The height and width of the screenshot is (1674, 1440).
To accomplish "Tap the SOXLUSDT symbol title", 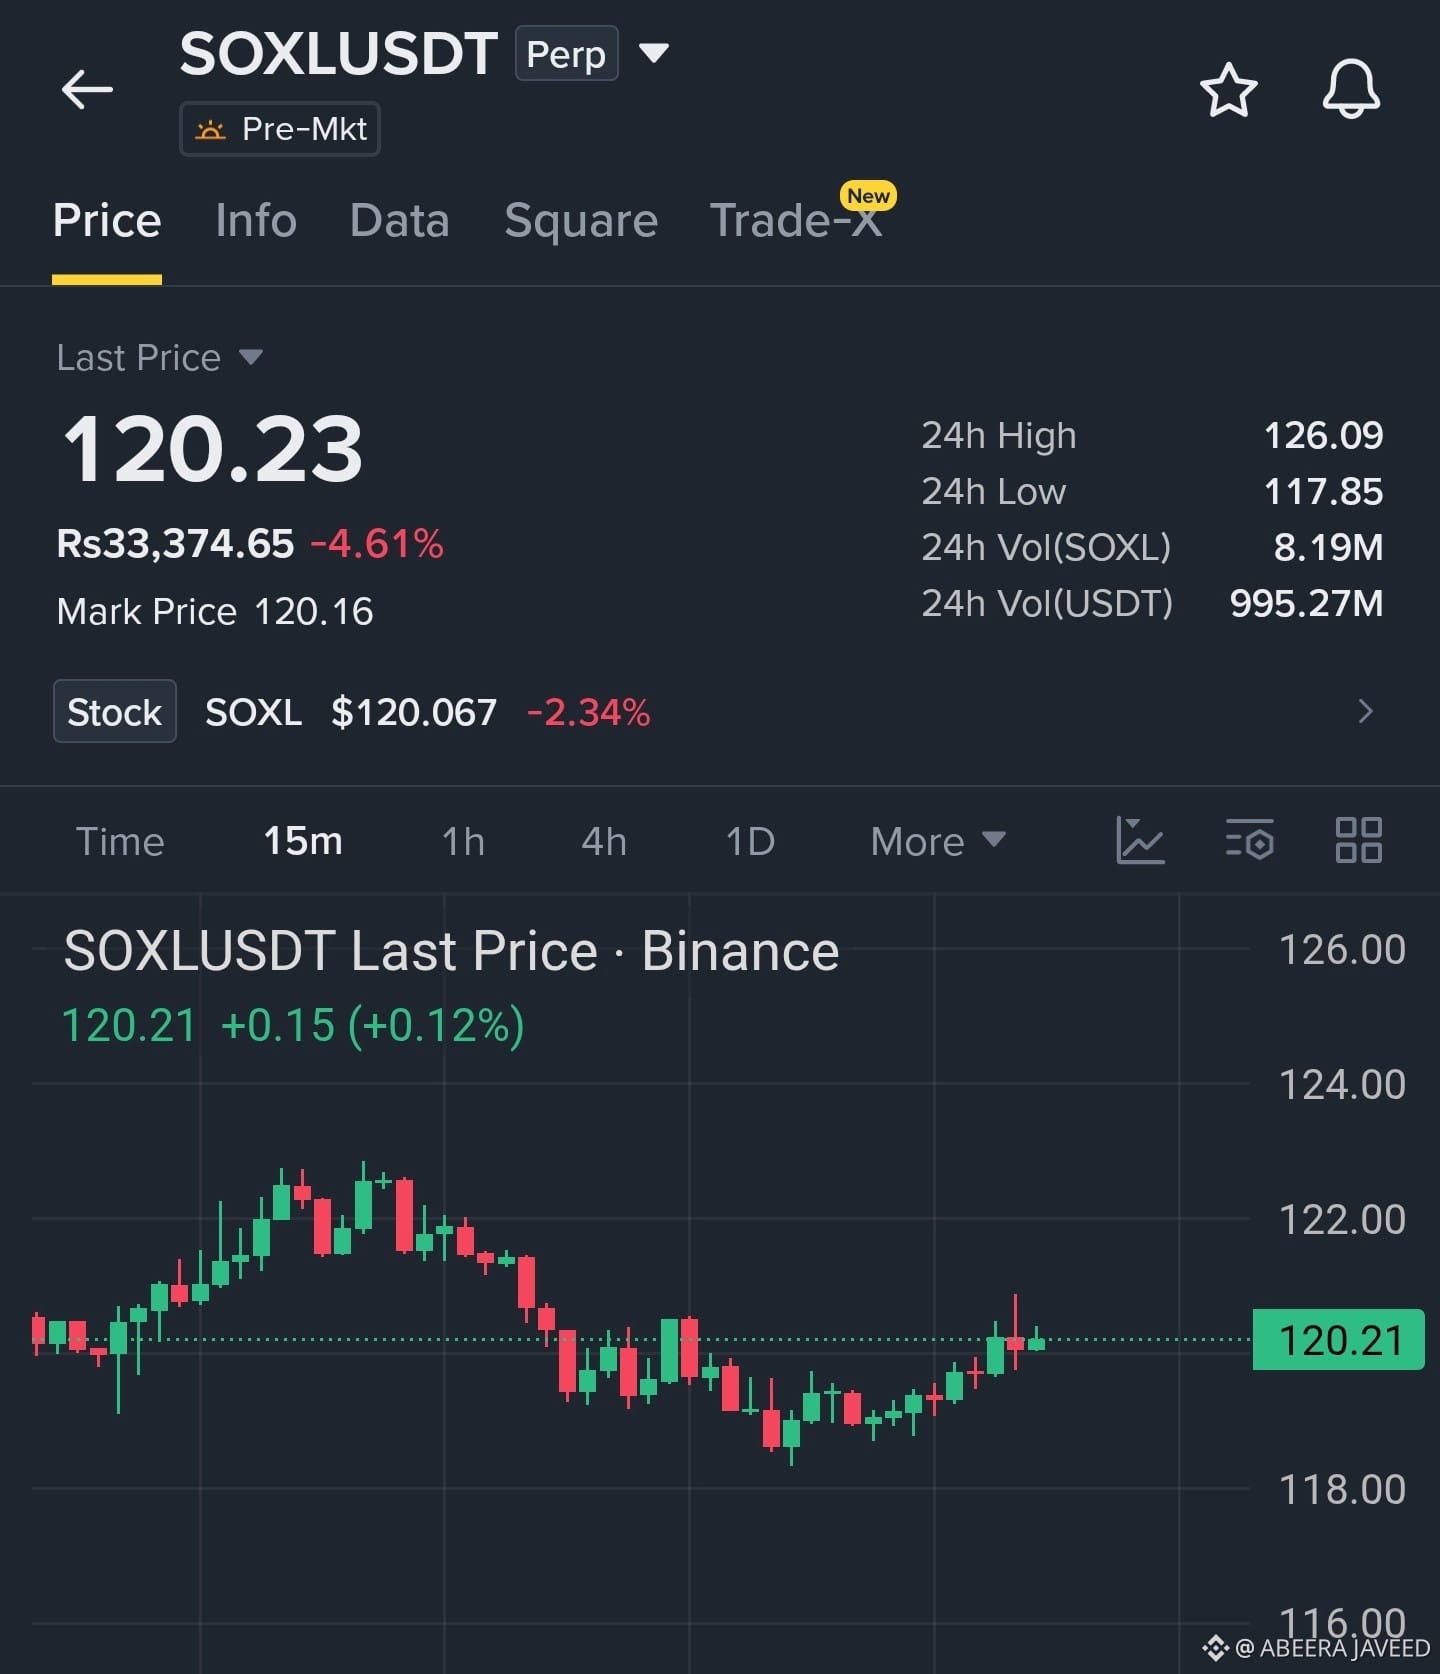I will (338, 54).
